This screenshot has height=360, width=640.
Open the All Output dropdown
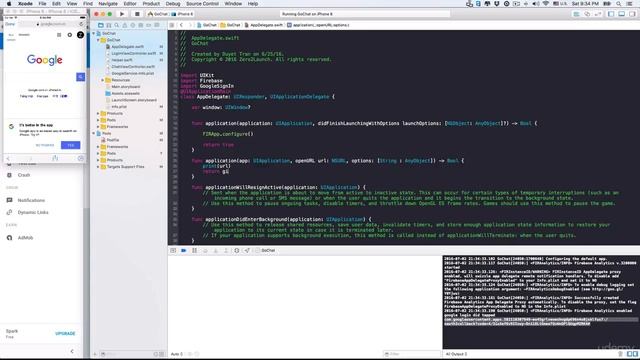[x=456, y=354]
